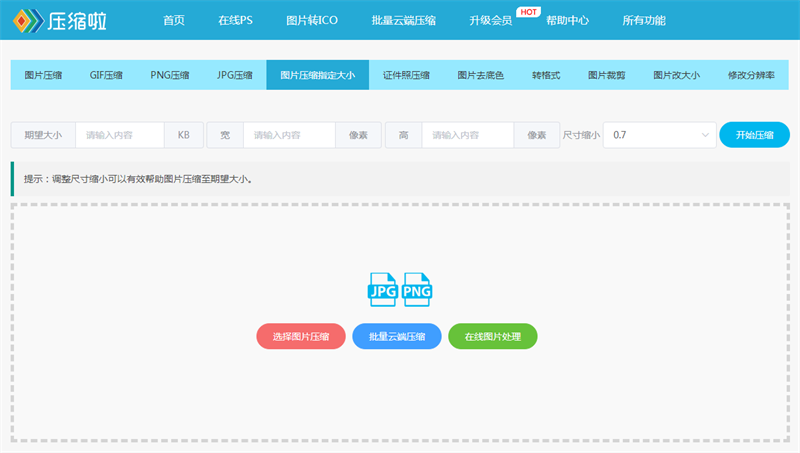Click the 压缩啦 logo icon
Screen dimensions: 800x453
pos(29,21)
